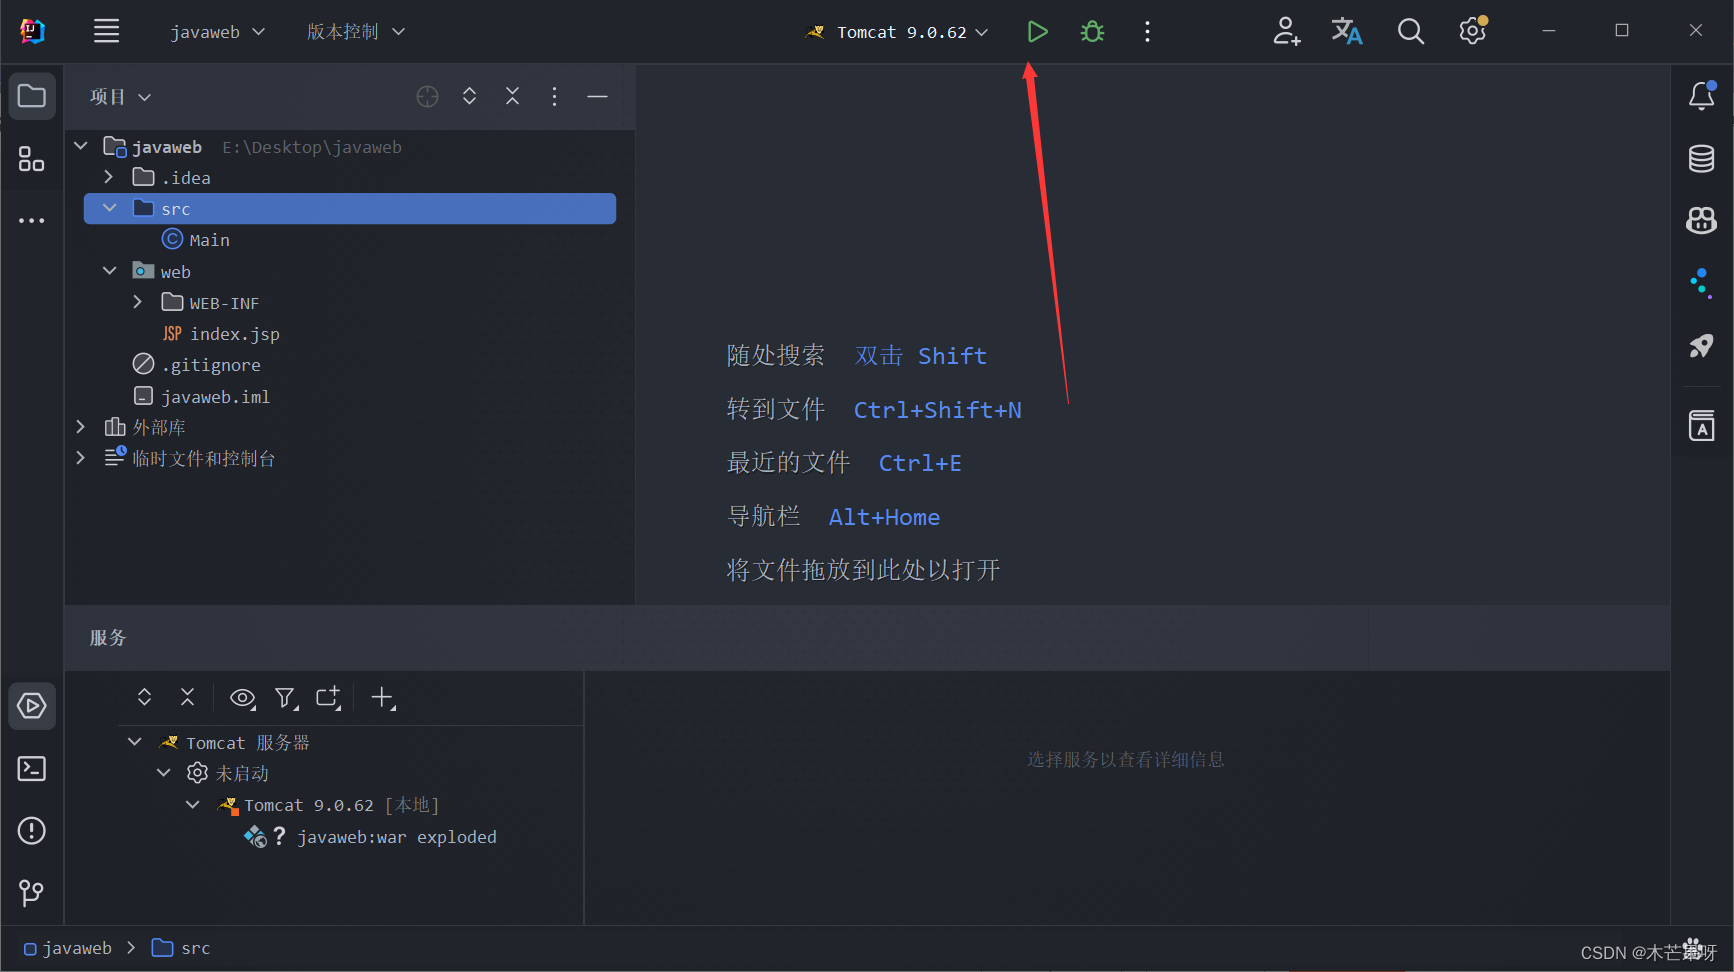Select .gitignore file
The height and width of the screenshot is (972, 1734).
197,365
